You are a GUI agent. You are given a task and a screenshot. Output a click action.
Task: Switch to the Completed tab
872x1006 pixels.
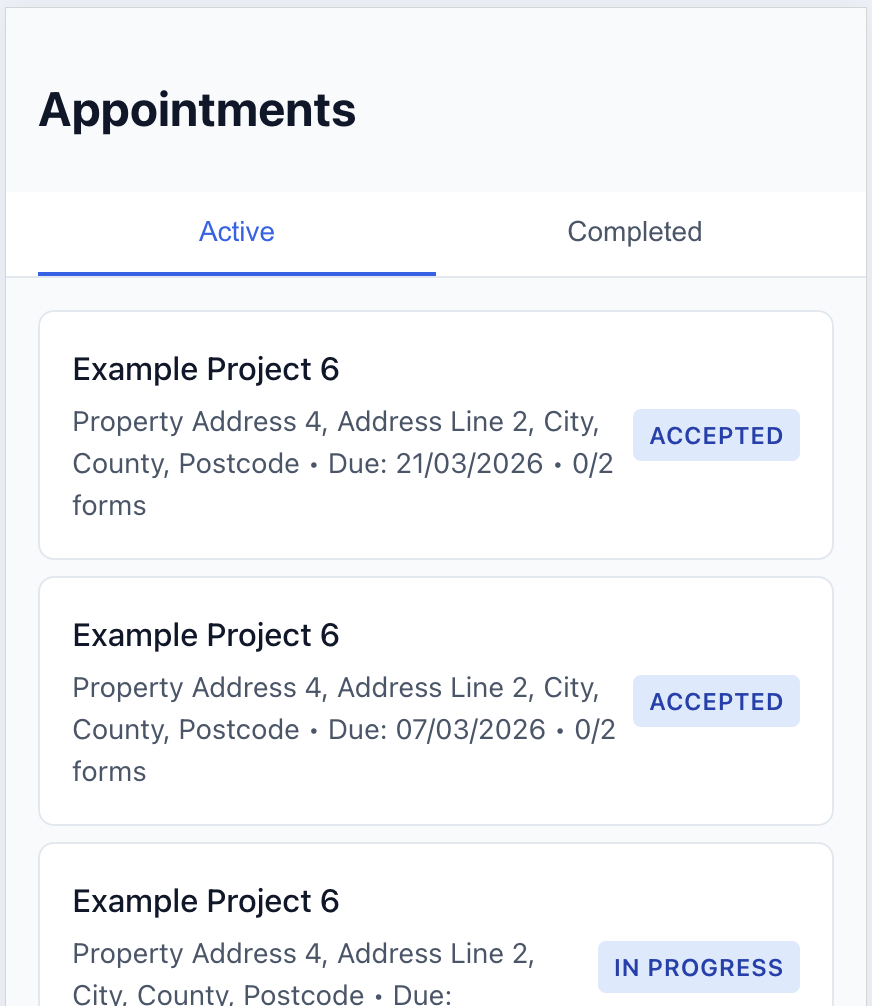(634, 232)
